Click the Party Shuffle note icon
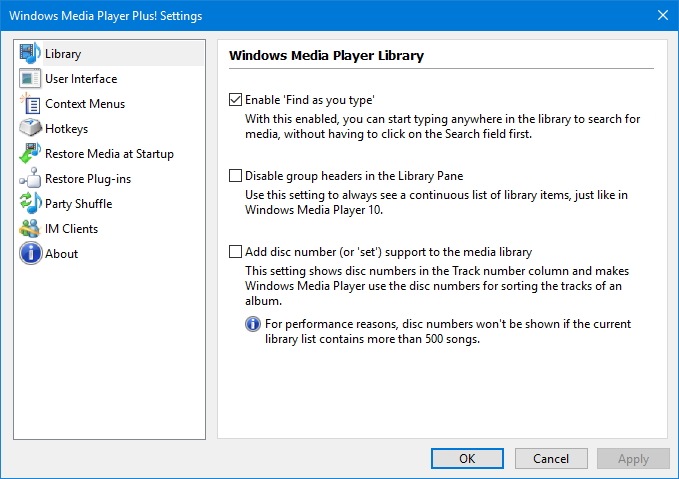679x479 pixels. click(30, 203)
